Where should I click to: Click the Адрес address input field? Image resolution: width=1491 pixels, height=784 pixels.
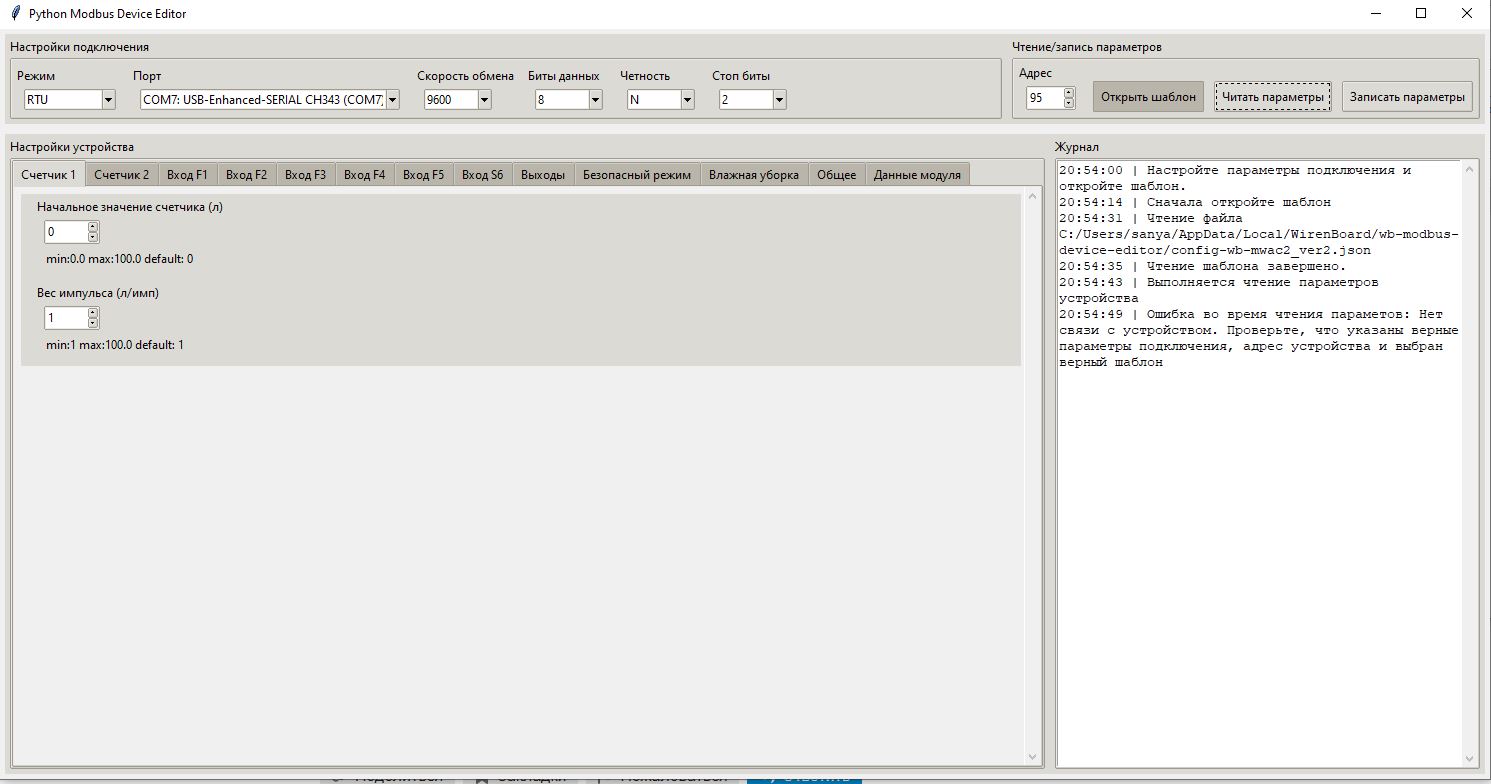[1044, 98]
